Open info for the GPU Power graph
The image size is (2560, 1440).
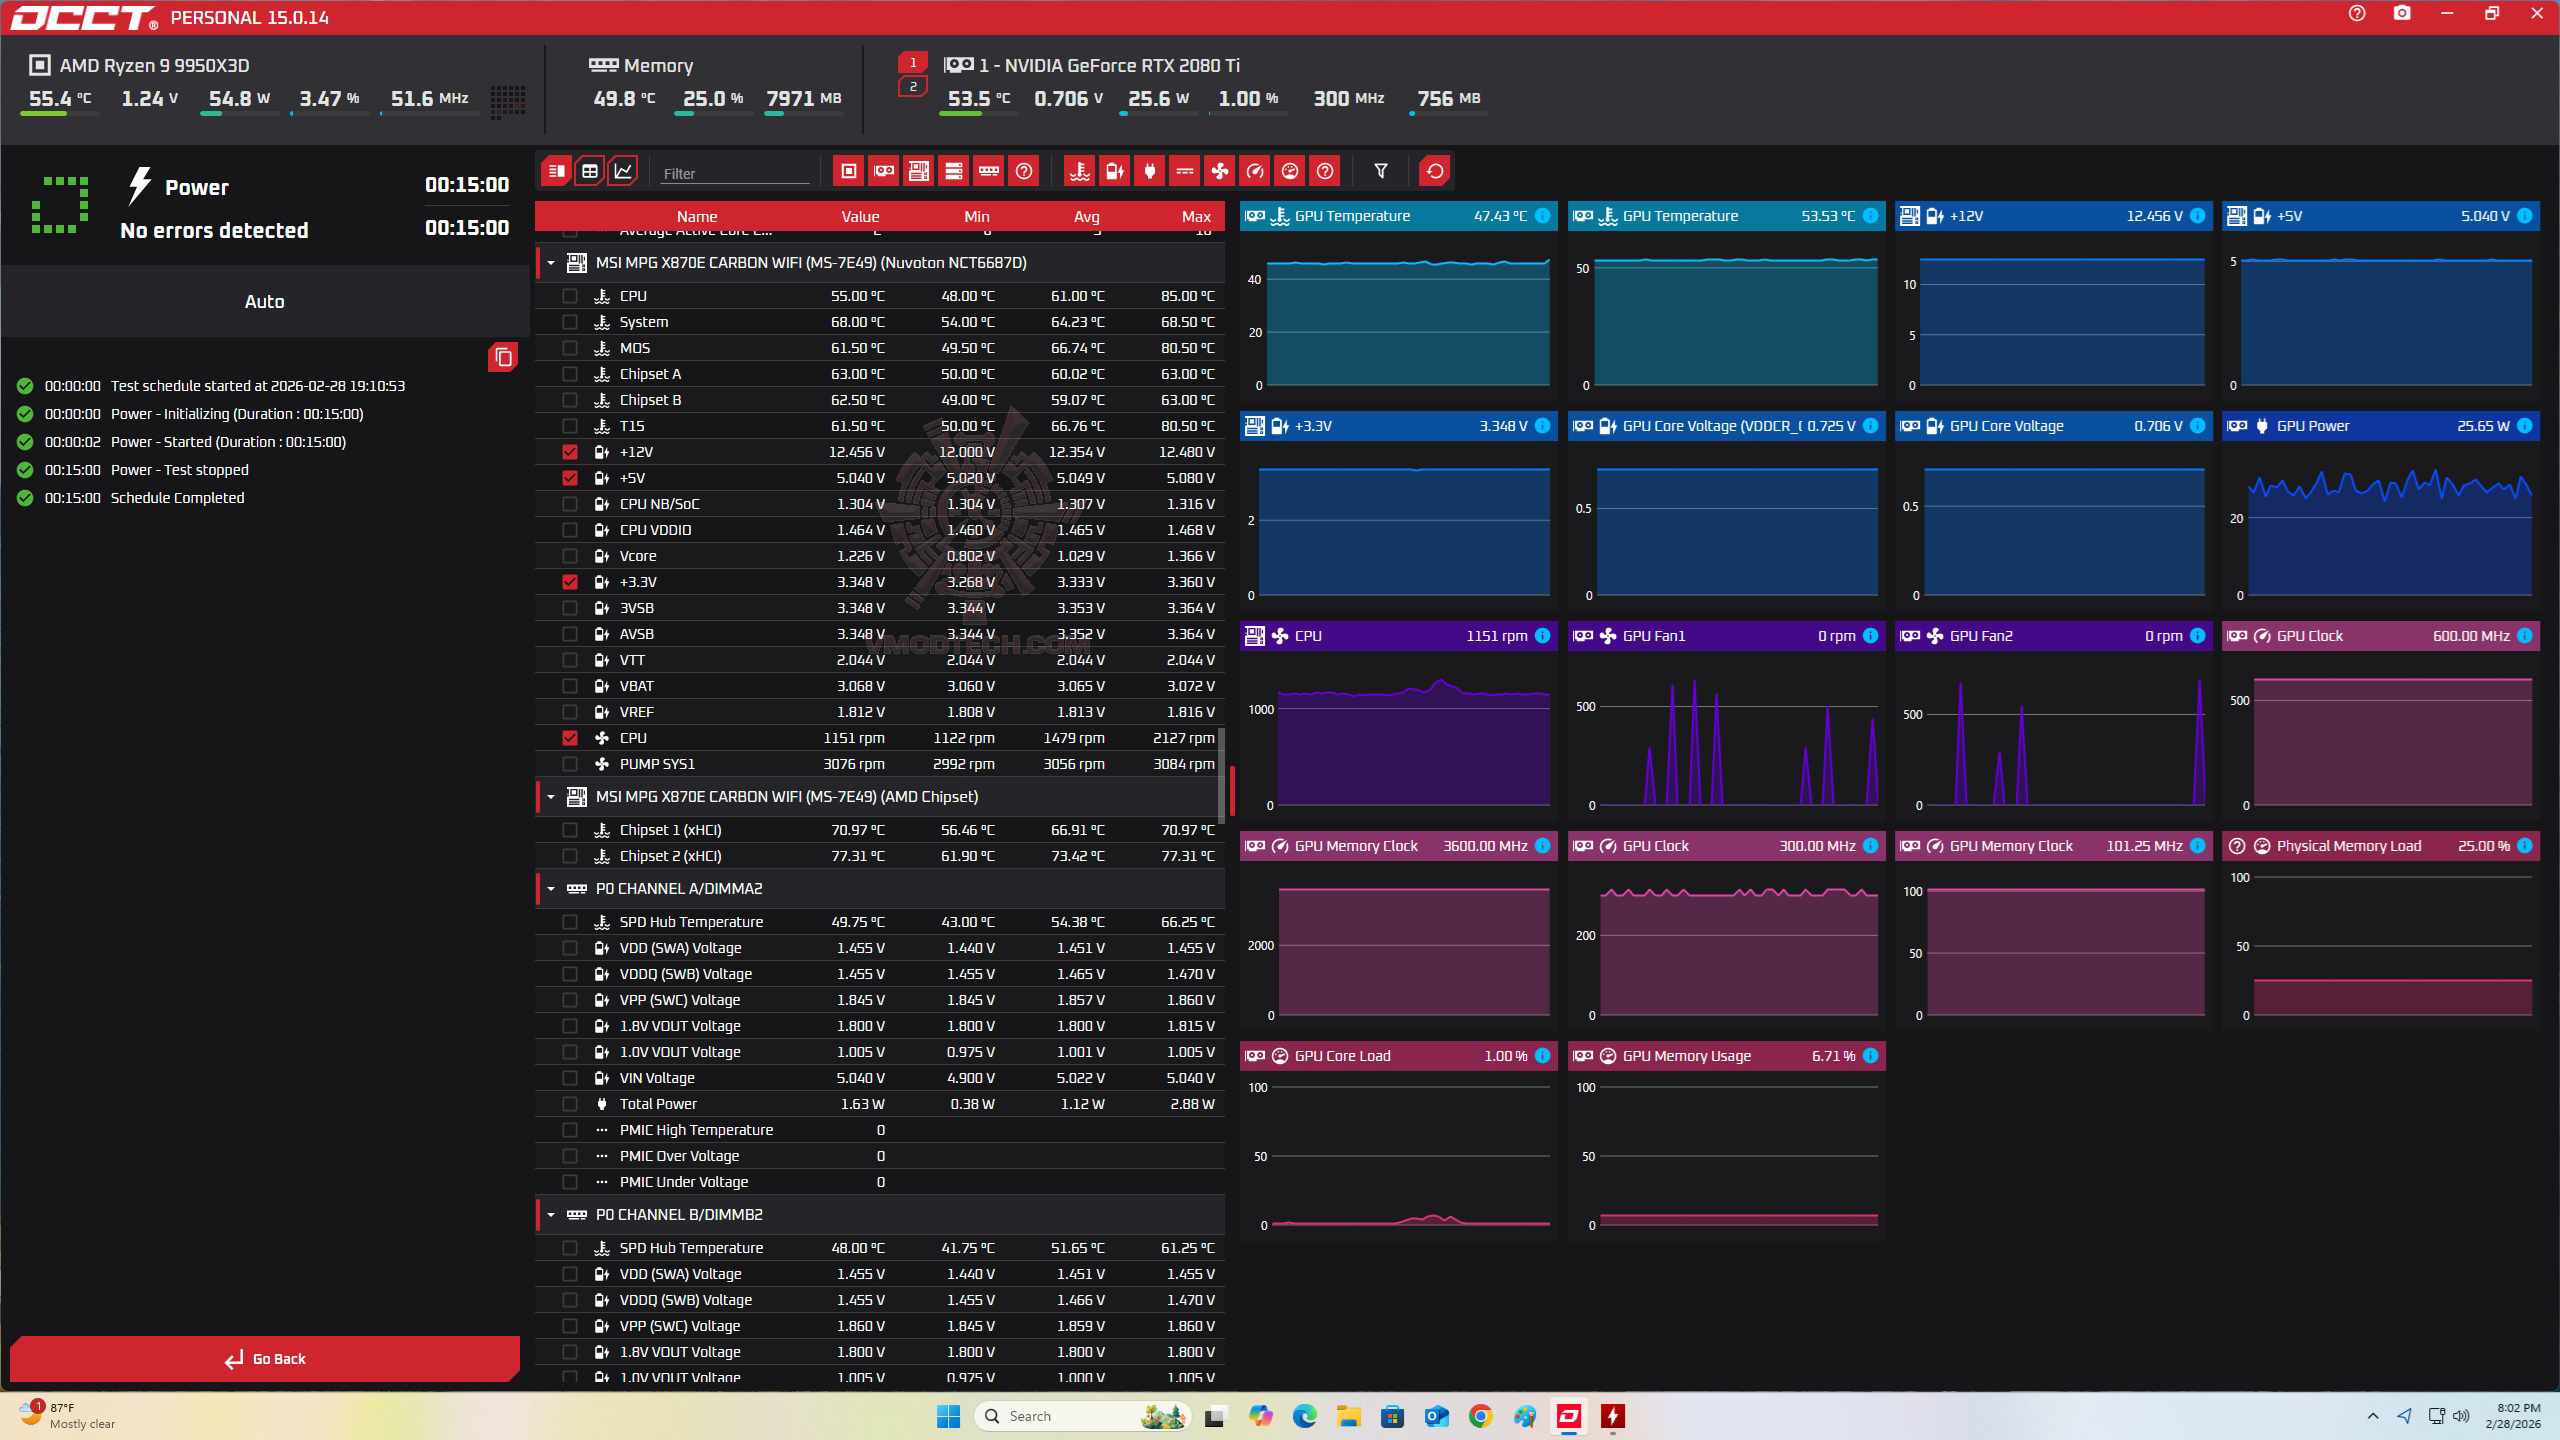point(2525,426)
